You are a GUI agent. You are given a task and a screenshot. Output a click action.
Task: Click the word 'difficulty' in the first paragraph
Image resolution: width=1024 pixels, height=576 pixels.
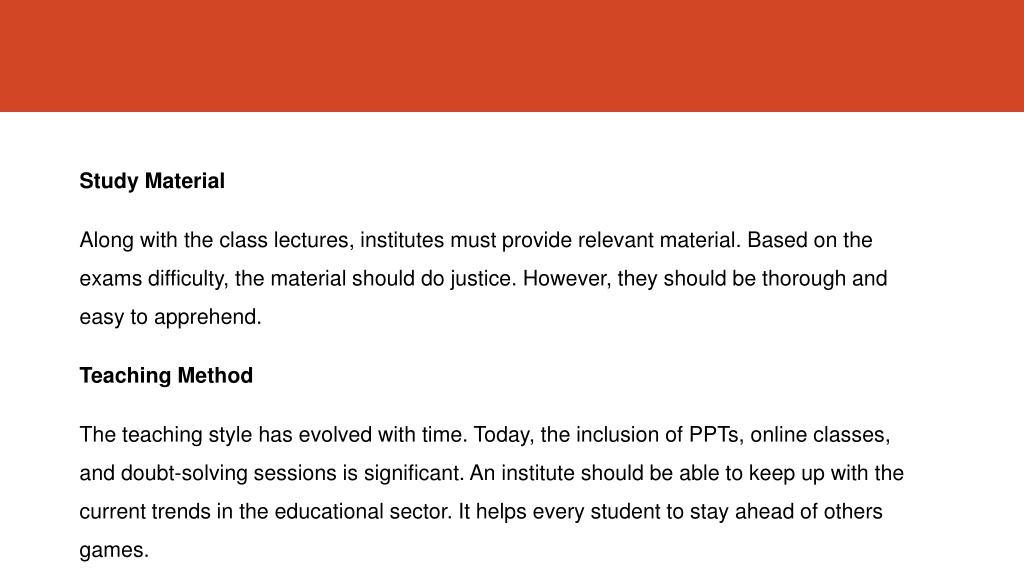click(x=185, y=279)
